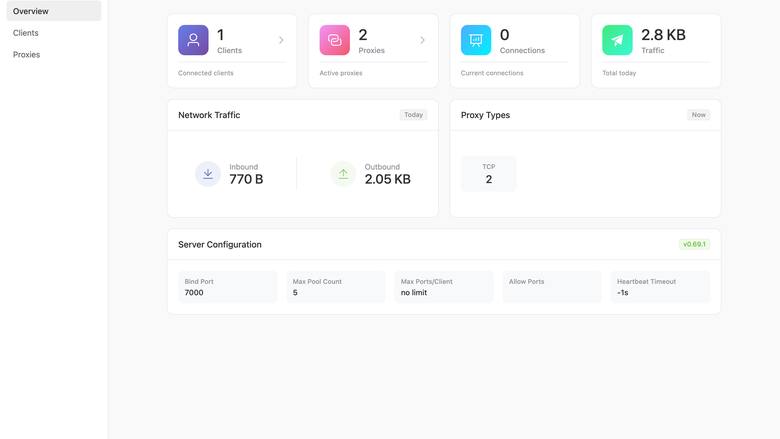Image resolution: width=780 pixels, height=439 pixels.
Task: Click the Max Ports/Client no limit tile
Action: coord(444,287)
